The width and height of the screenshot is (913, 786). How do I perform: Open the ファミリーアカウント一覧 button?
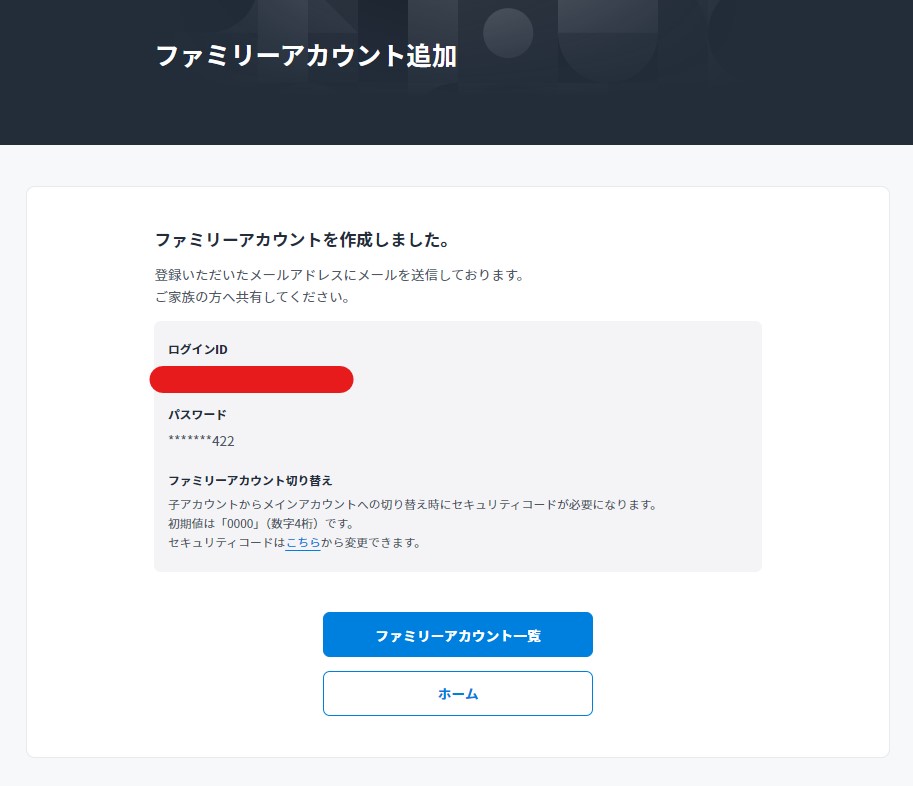(x=458, y=635)
